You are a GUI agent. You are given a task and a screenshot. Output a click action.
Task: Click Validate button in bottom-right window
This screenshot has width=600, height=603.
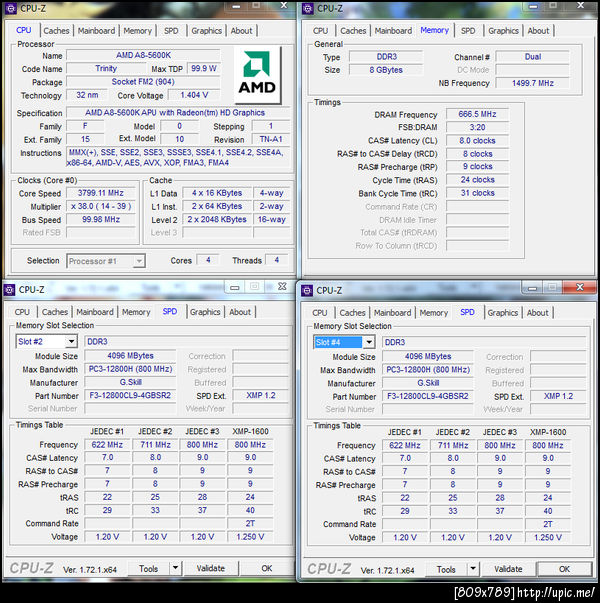pyautogui.click(x=508, y=569)
